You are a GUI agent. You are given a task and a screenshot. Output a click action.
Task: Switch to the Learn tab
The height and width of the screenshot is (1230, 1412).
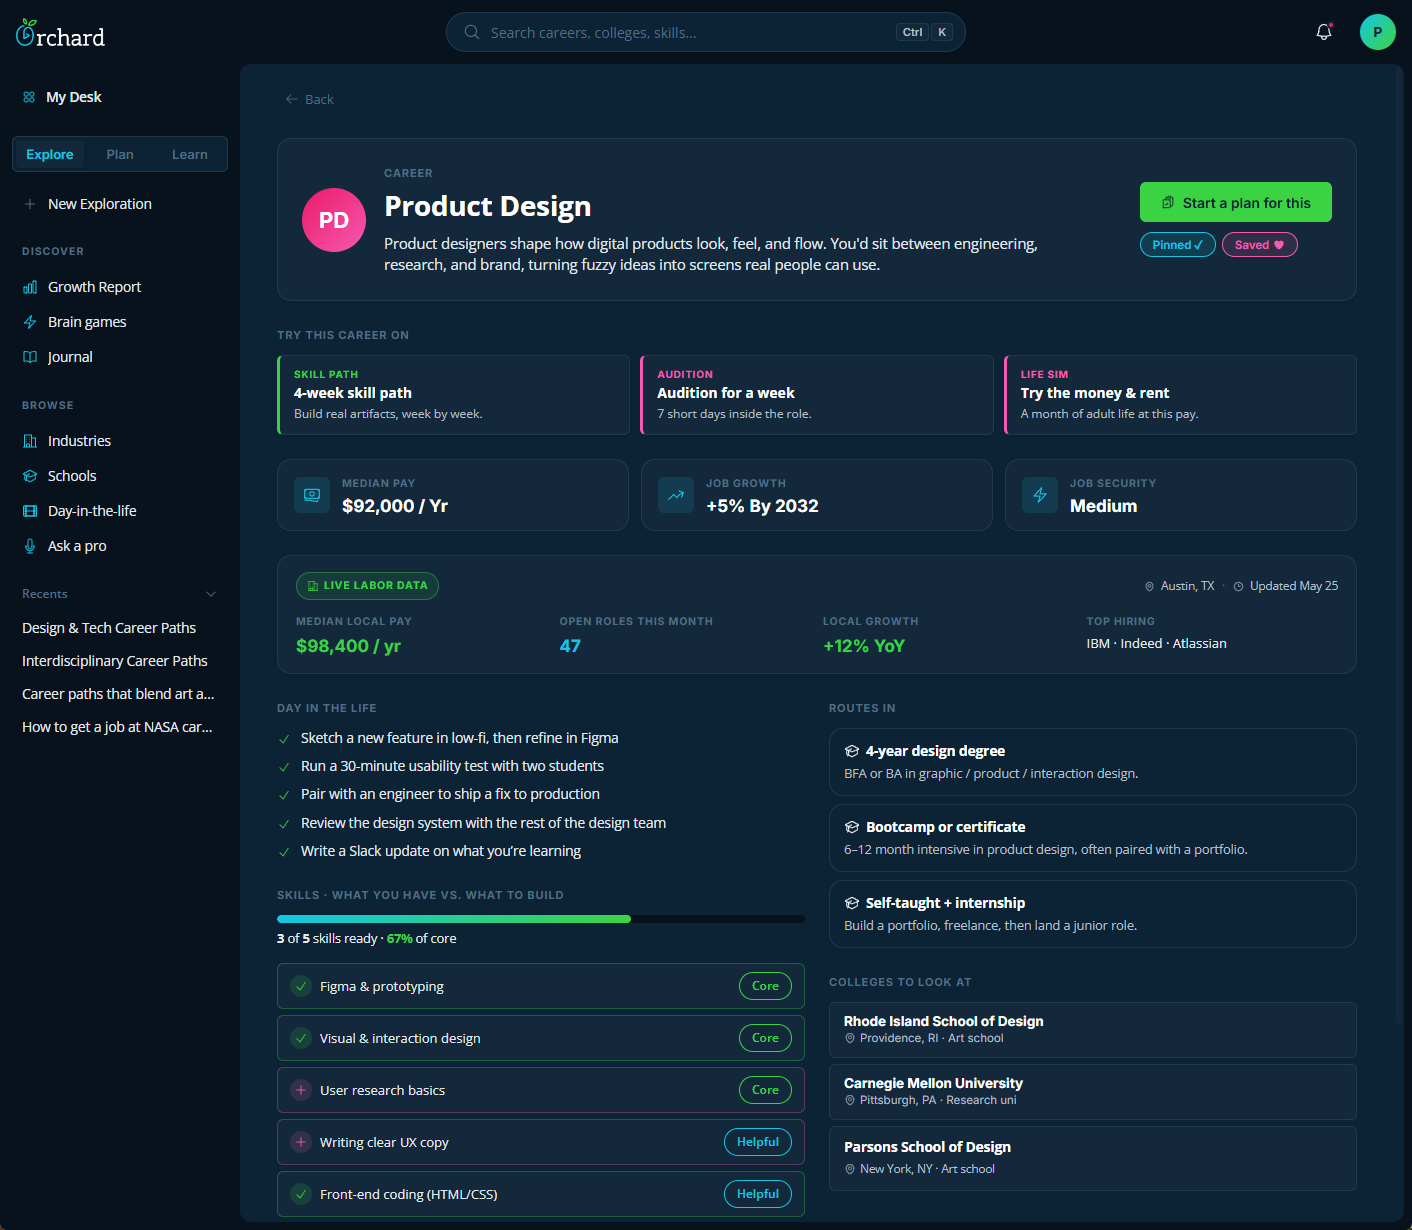190,154
